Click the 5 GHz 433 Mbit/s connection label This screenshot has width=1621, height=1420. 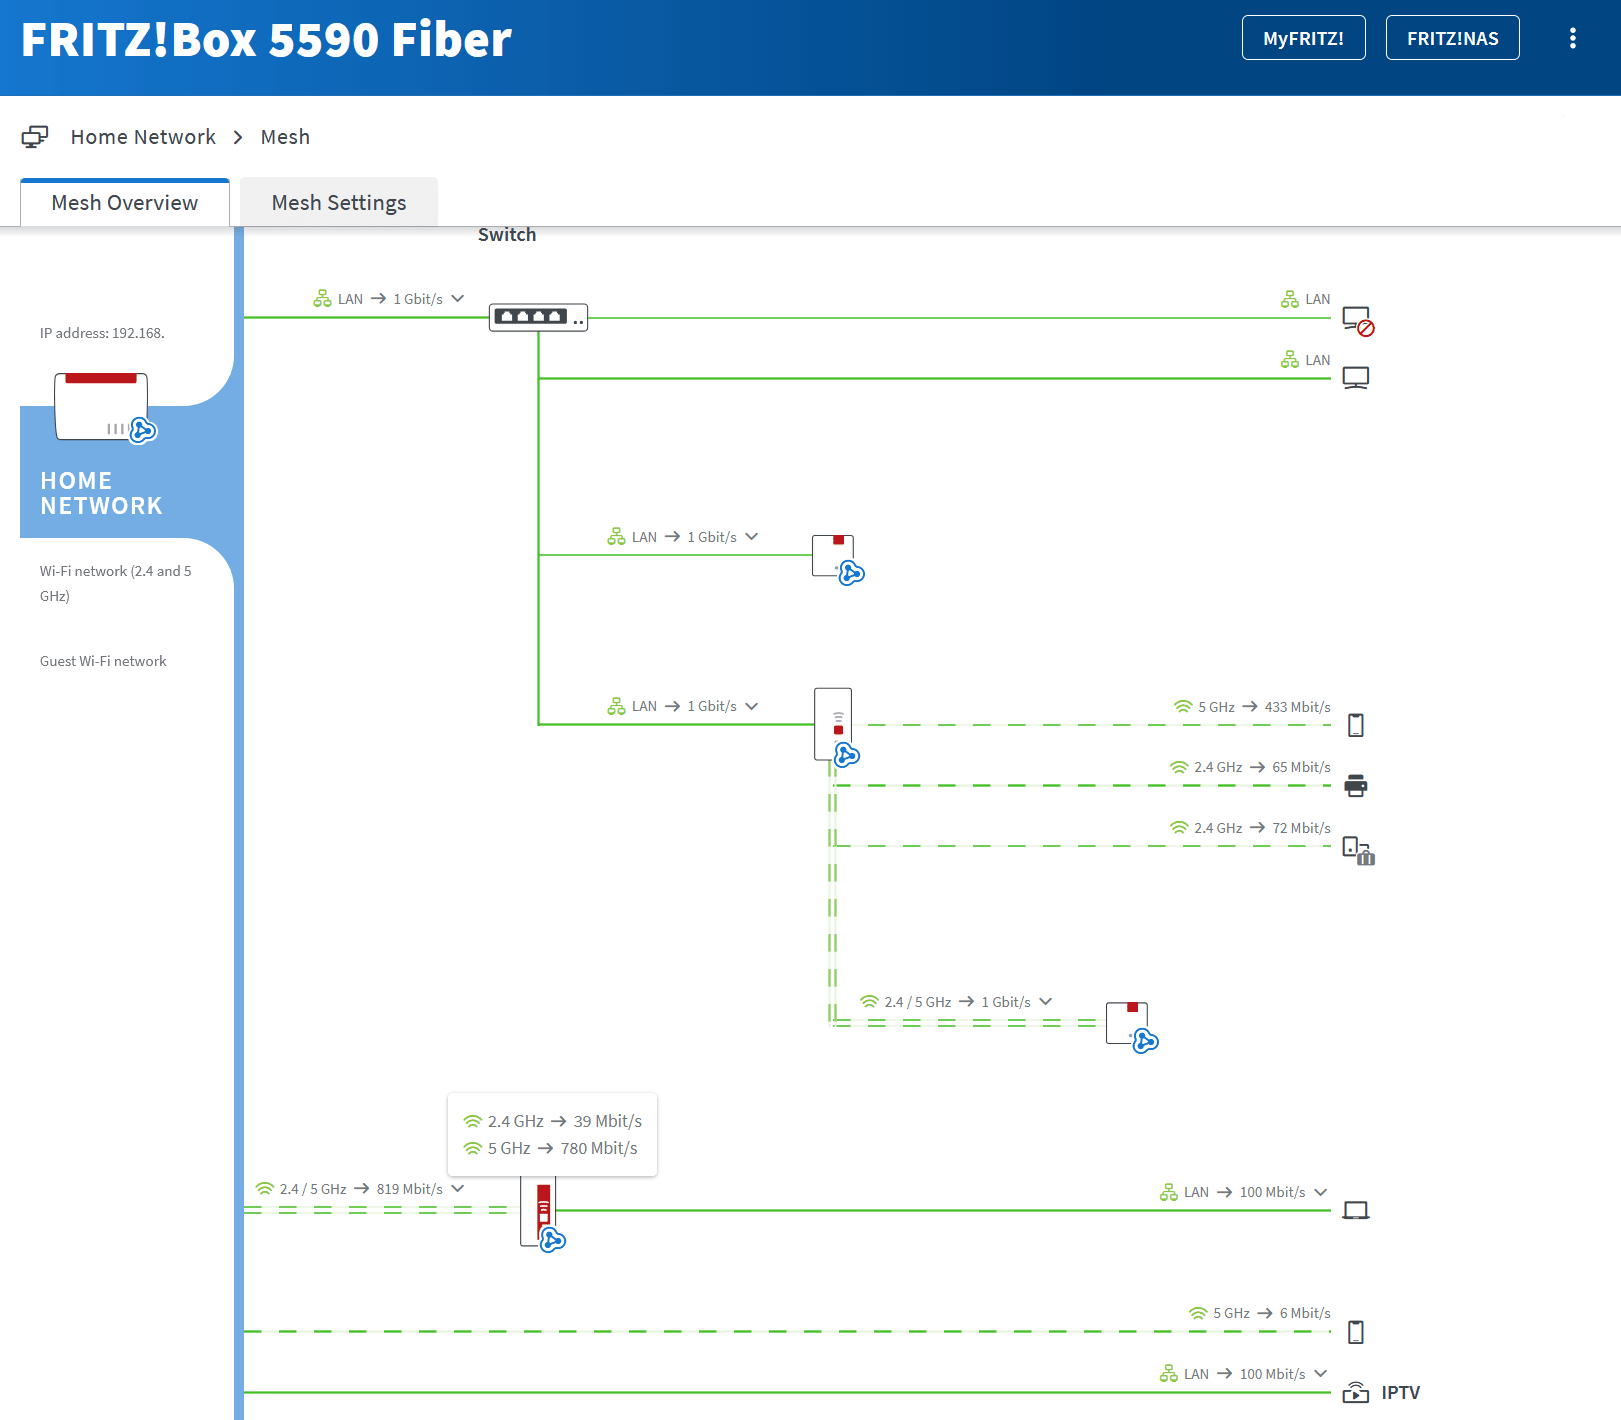click(1252, 707)
